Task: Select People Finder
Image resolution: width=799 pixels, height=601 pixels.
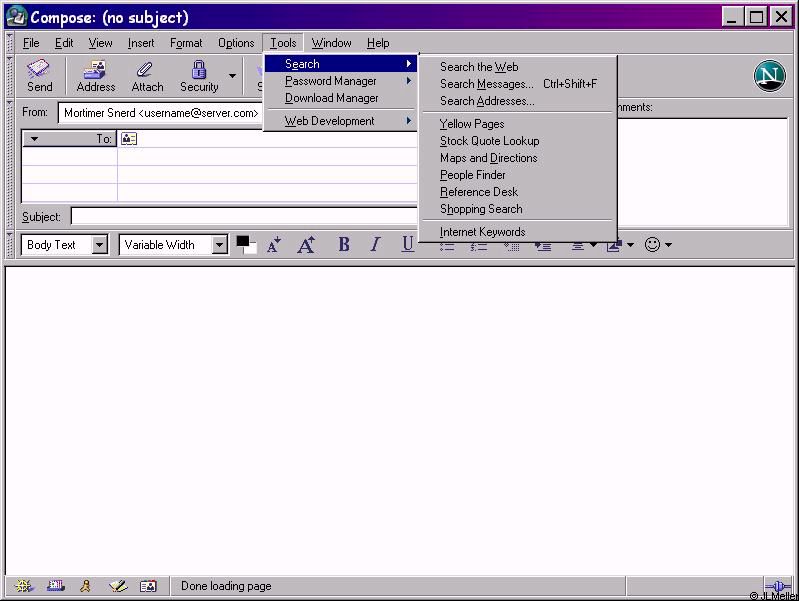Action: tap(518, 175)
